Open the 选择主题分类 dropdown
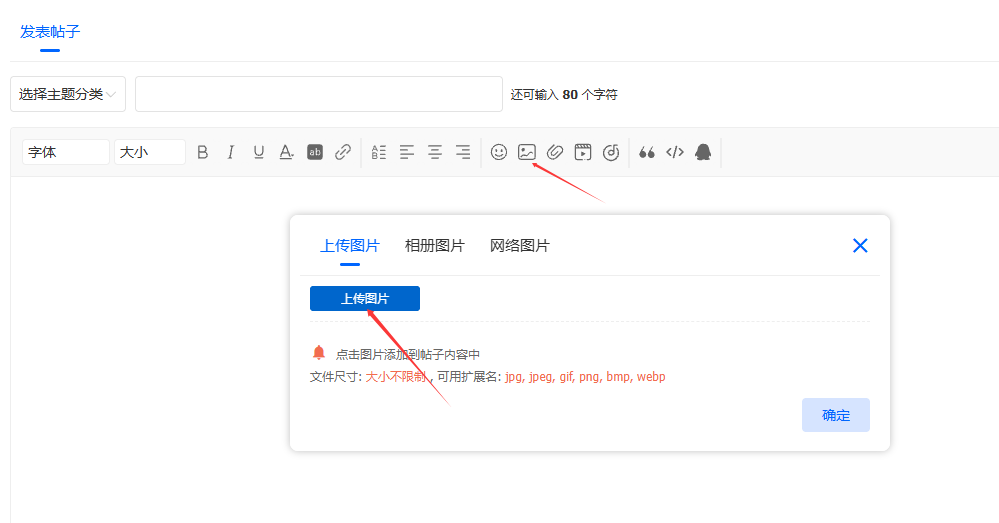Image resolution: width=999 pixels, height=523 pixels. click(68, 94)
